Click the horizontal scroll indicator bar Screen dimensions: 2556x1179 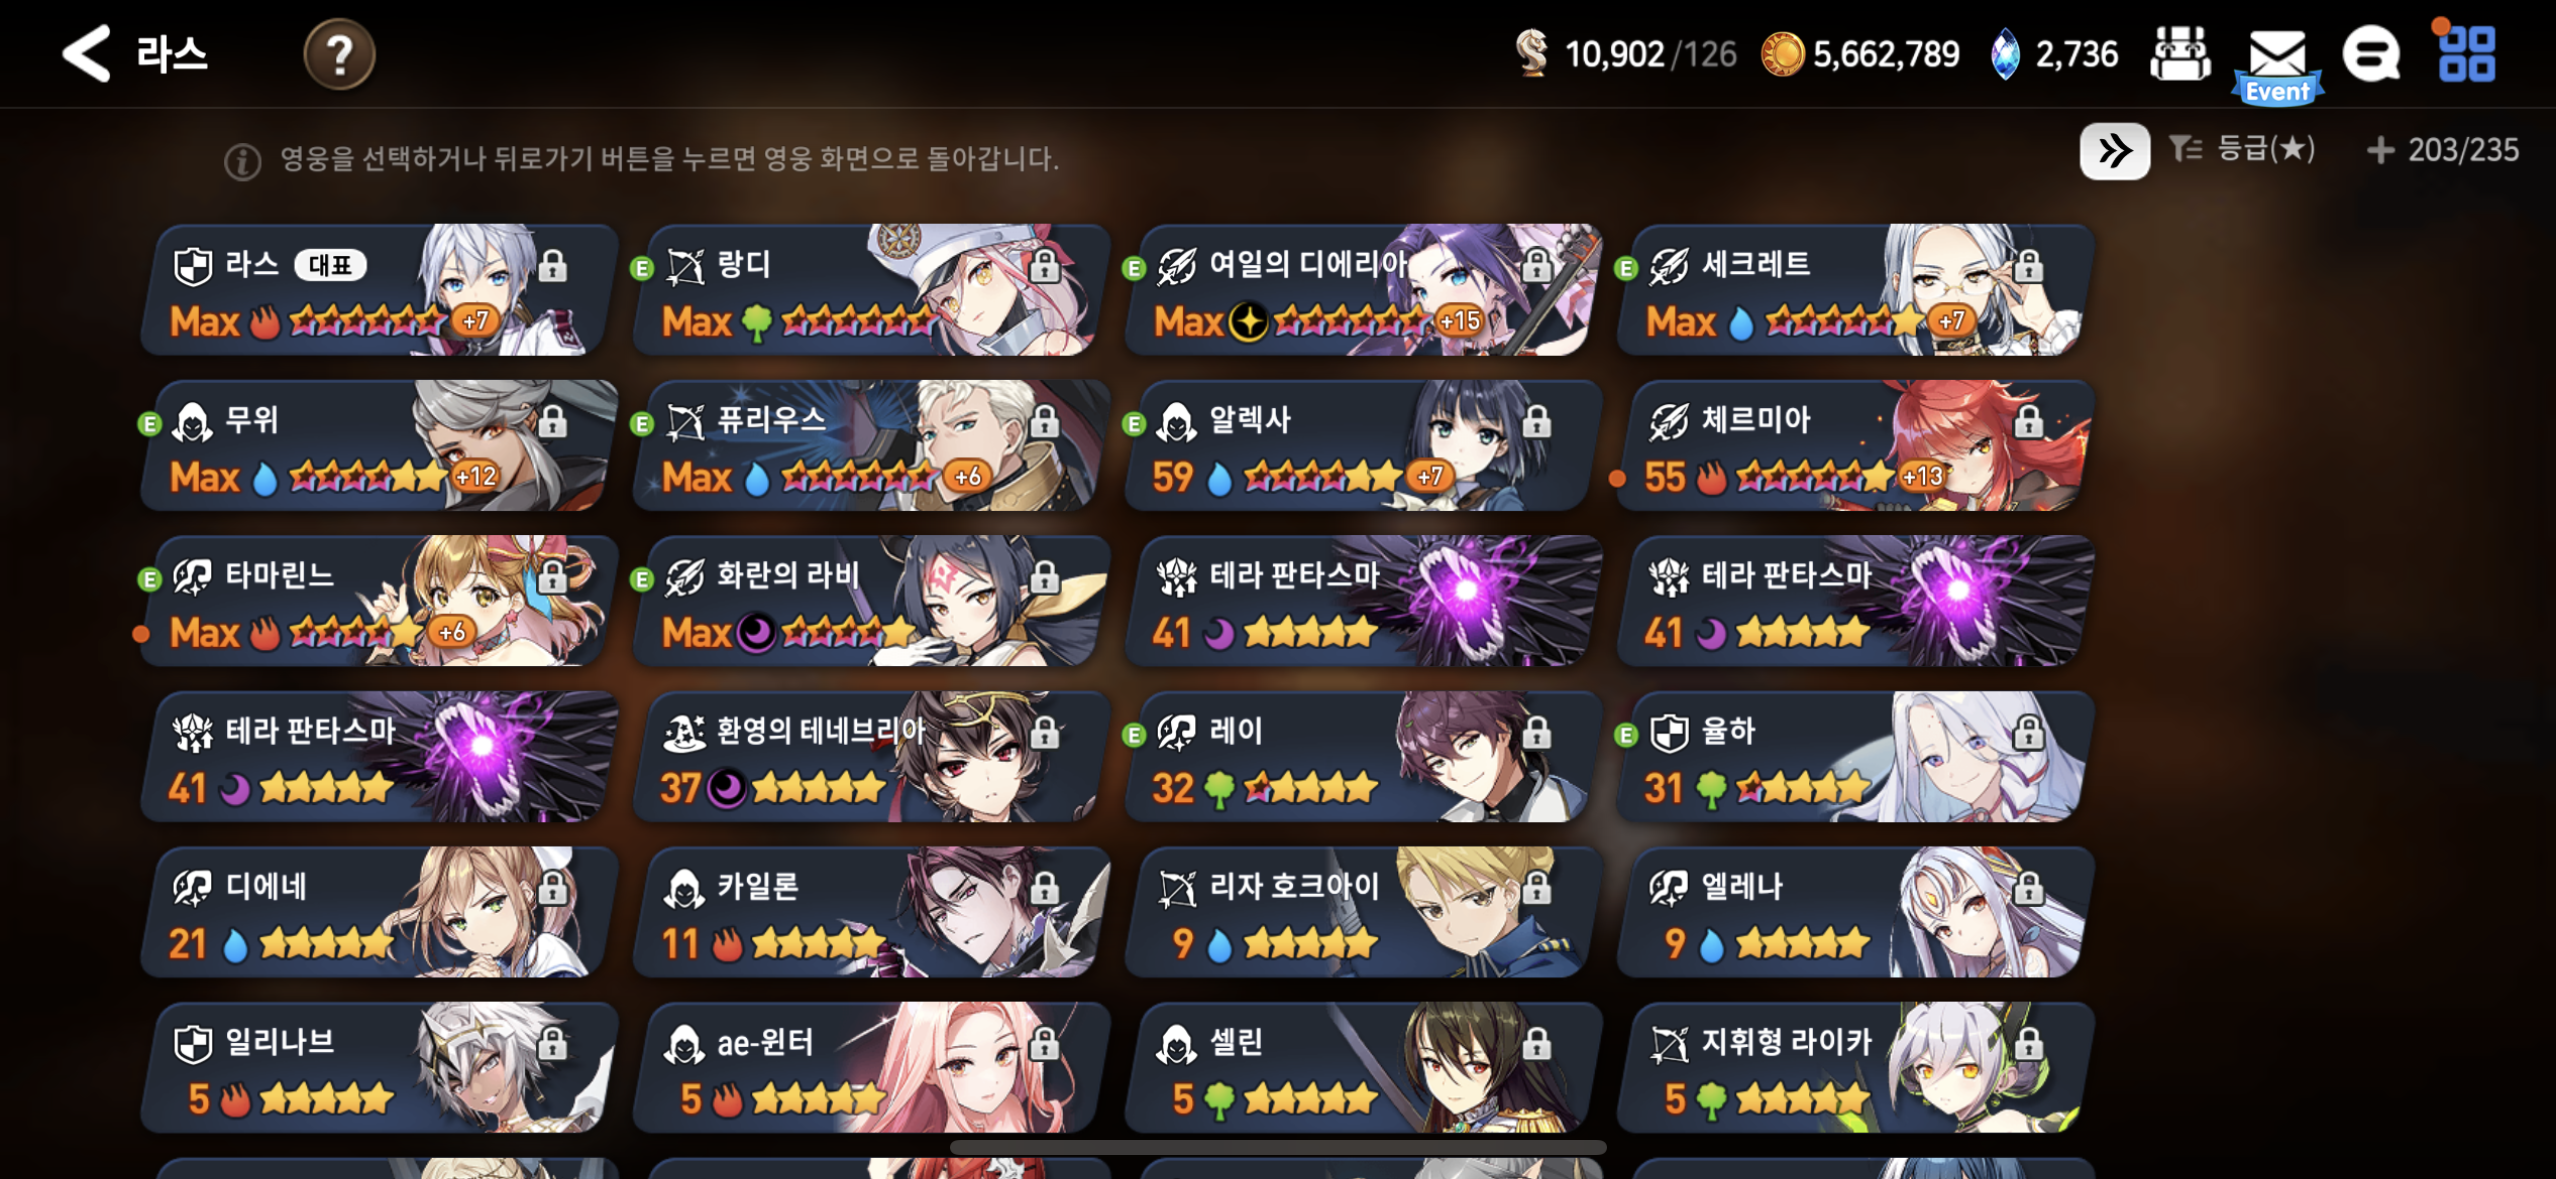point(1277,1147)
